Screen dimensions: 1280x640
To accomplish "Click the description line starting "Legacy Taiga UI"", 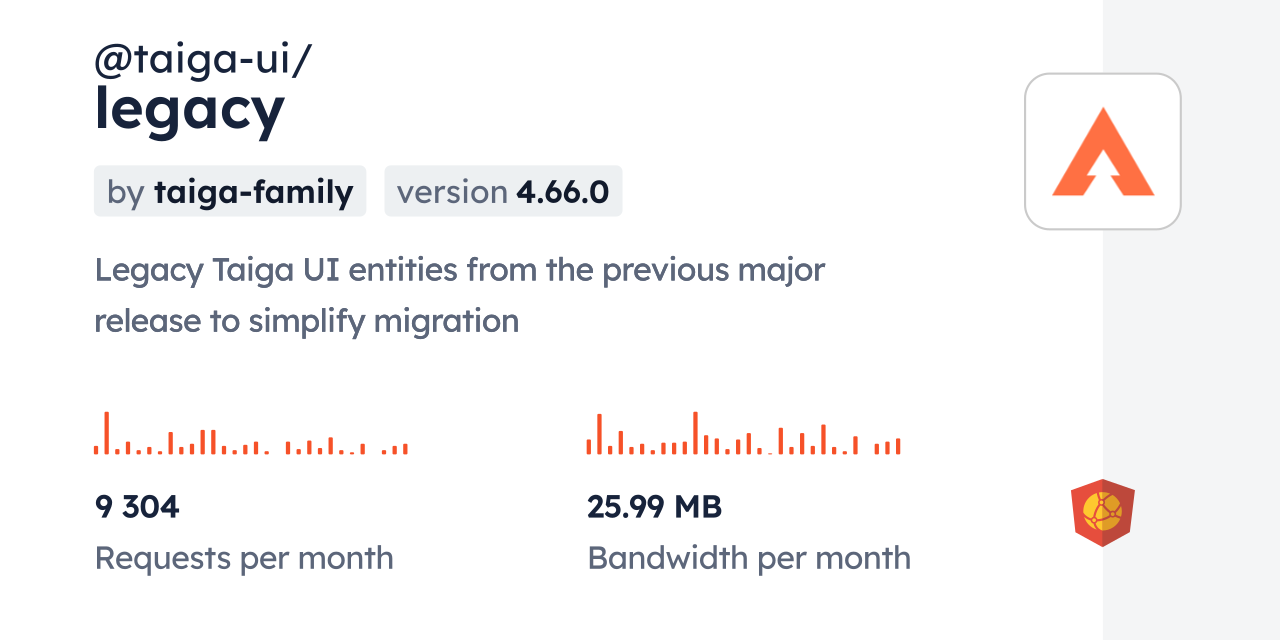I will [x=459, y=270].
